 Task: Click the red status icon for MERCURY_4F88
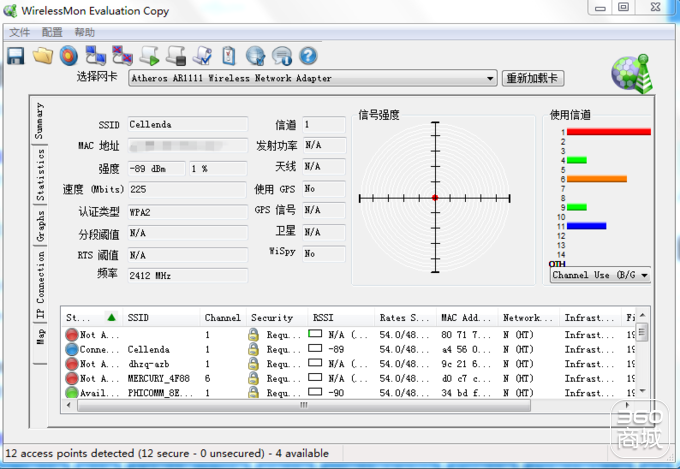click(72, 378)
